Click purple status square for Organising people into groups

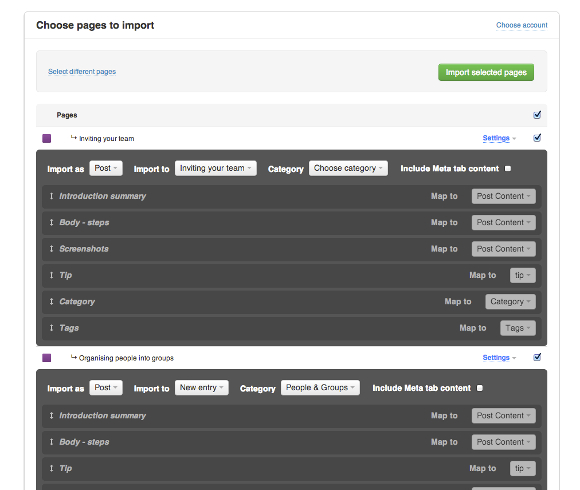(47, 358)
